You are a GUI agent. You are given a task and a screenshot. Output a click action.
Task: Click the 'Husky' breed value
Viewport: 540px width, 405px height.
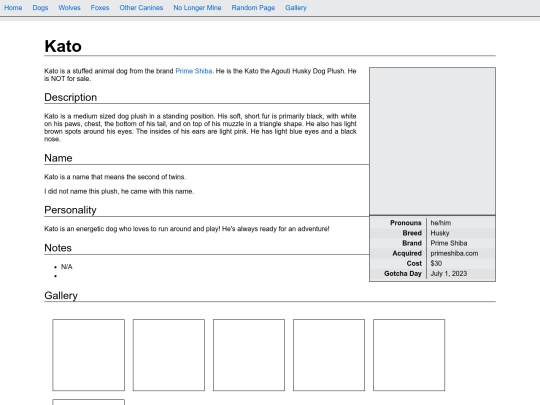(x=440, y=233)
